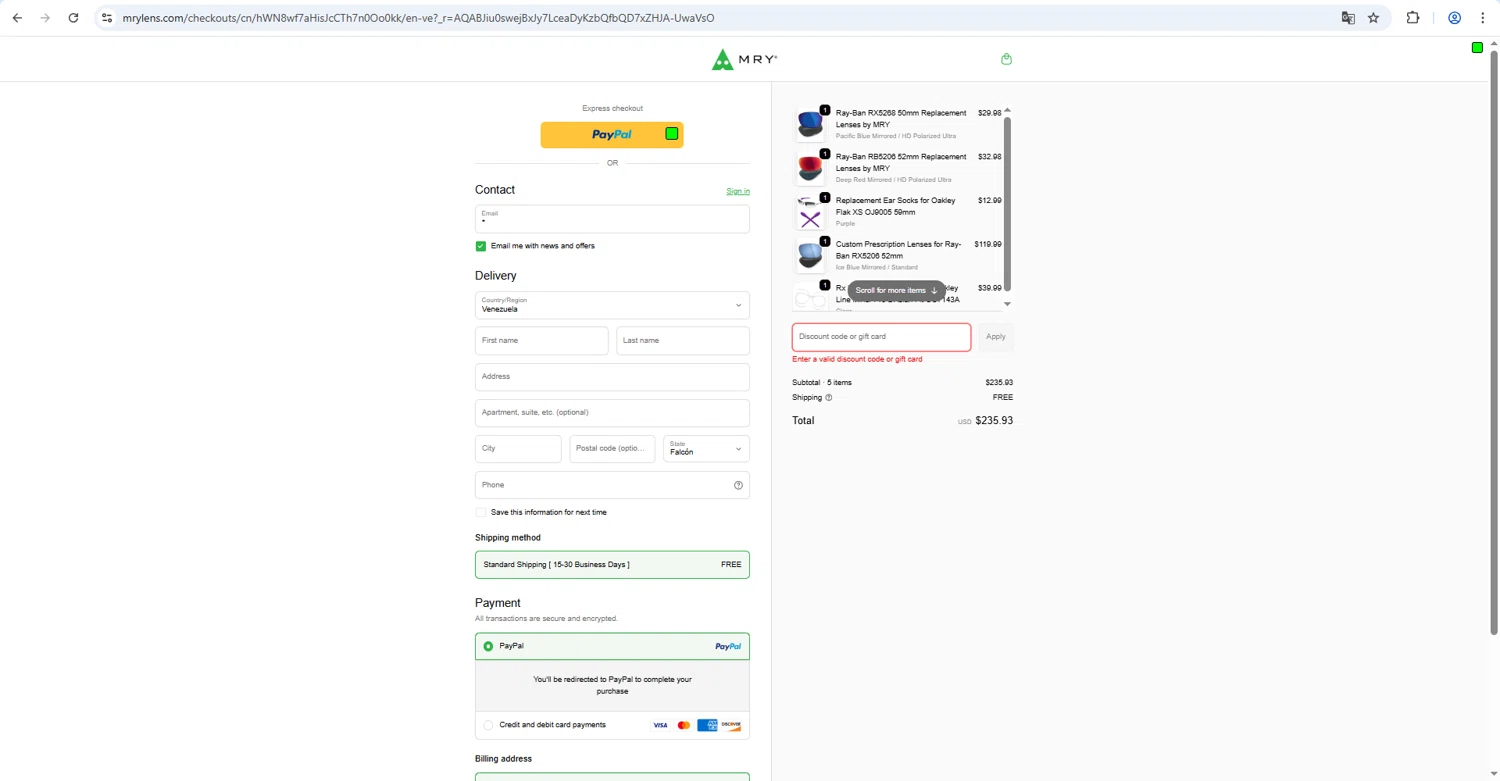Open the translate page icon

pos(1348,18)
